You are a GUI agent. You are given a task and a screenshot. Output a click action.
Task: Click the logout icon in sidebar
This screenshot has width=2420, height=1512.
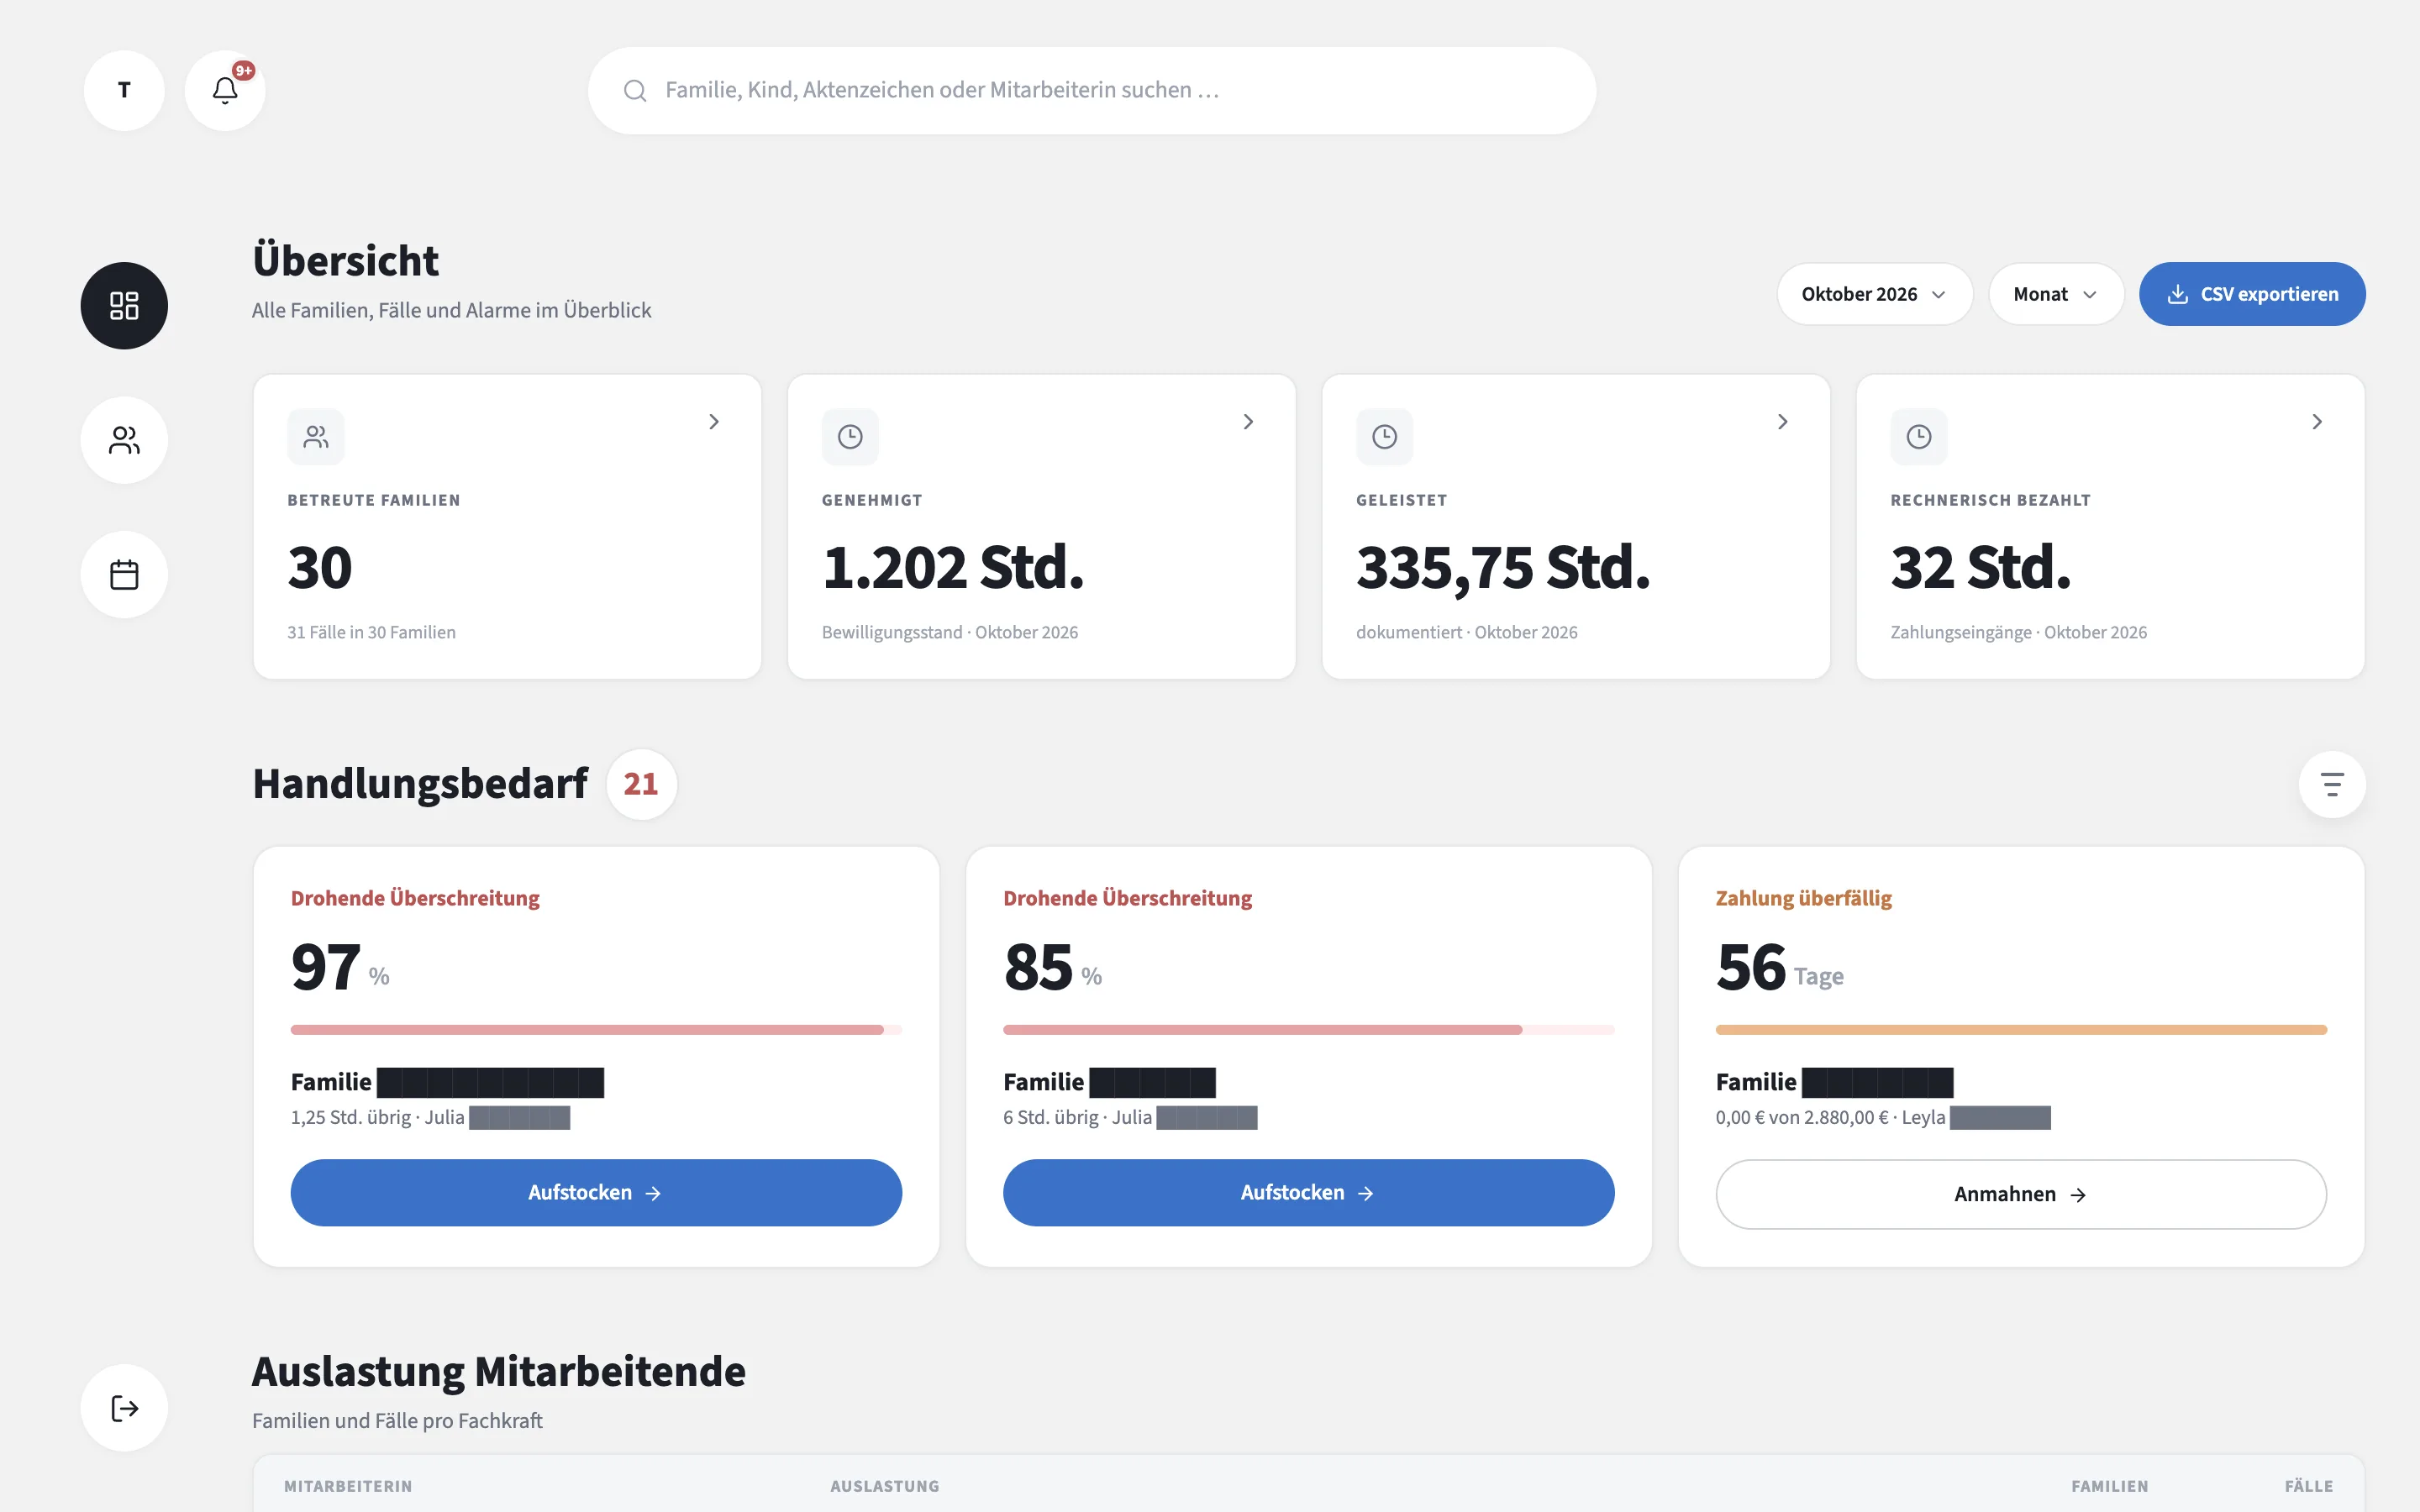(124, 1408)
